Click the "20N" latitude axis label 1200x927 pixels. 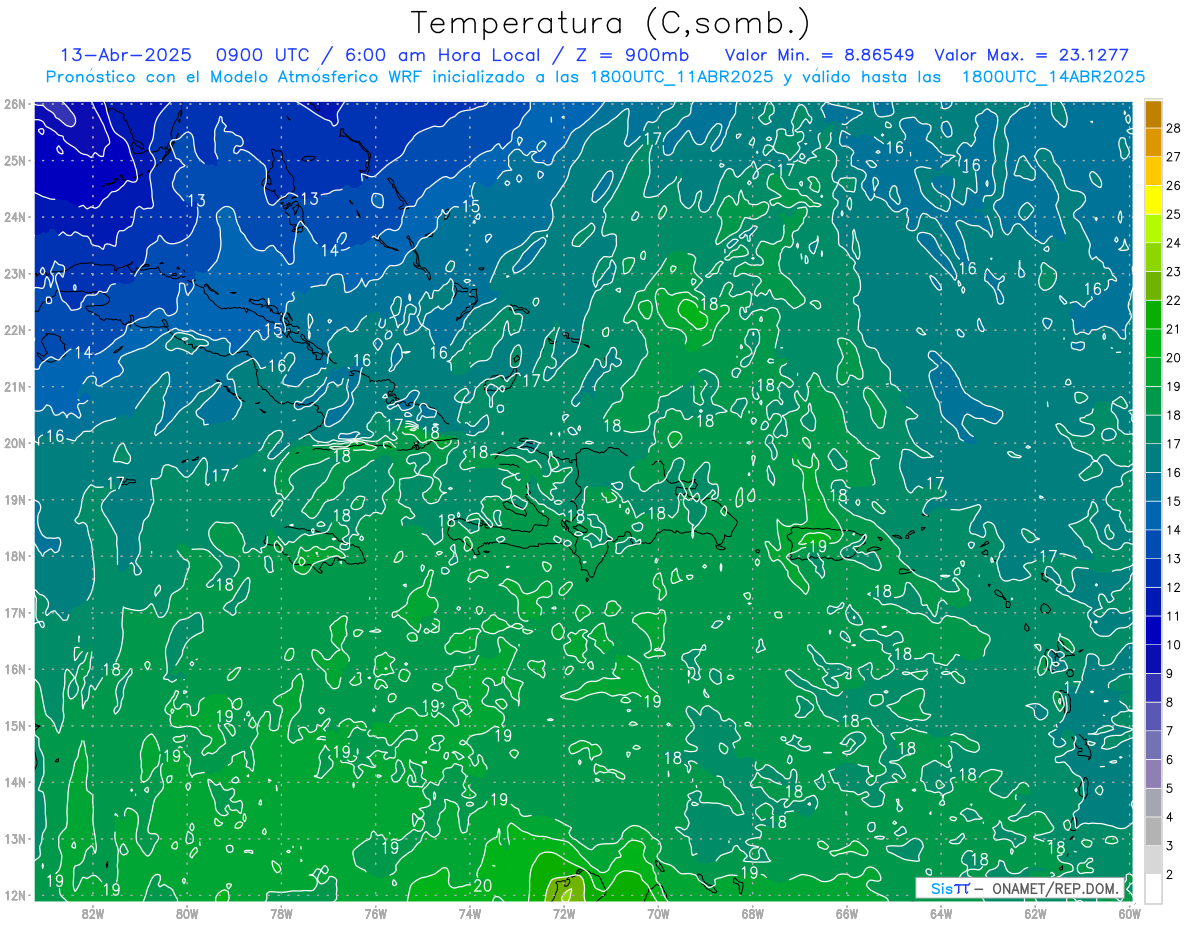coord(15,443)
